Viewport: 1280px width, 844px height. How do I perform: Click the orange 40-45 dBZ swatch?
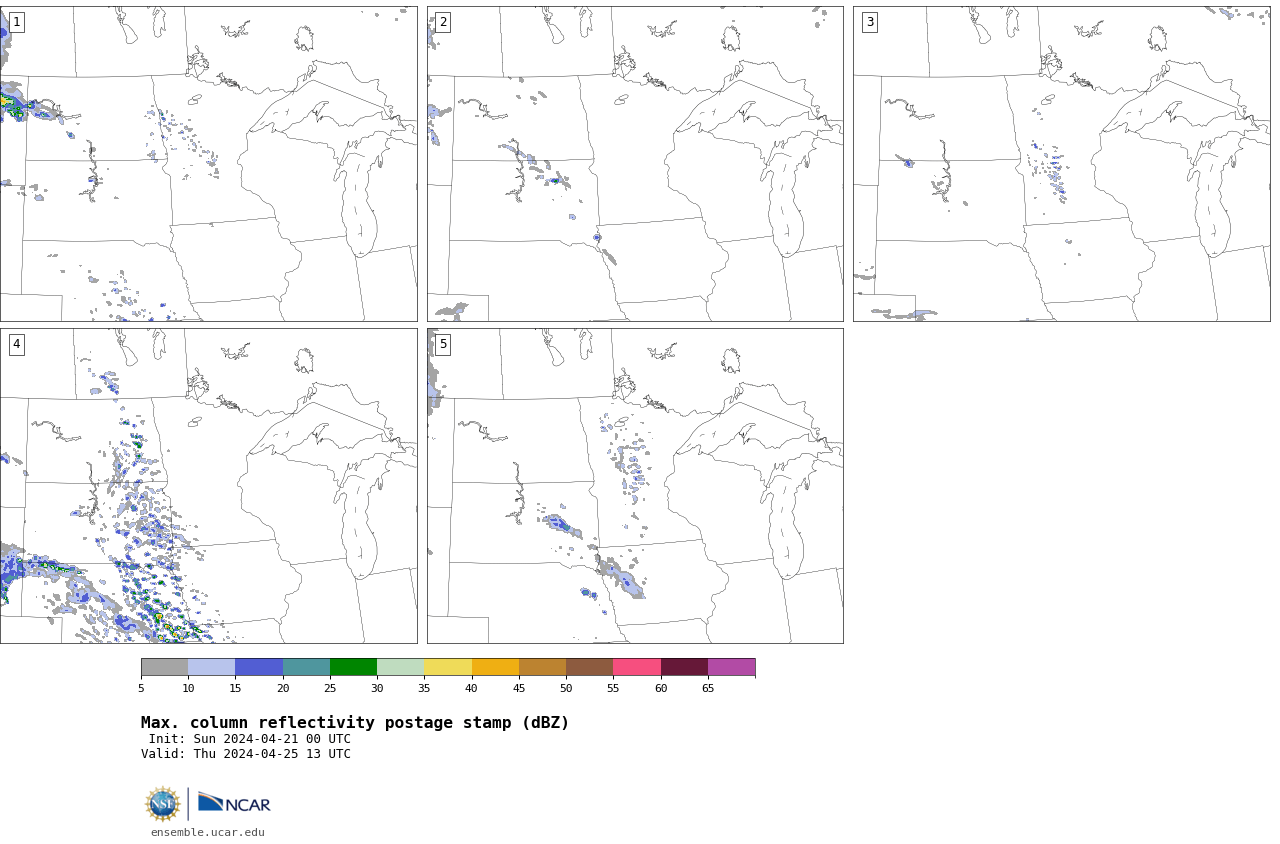tap(495, 667)
